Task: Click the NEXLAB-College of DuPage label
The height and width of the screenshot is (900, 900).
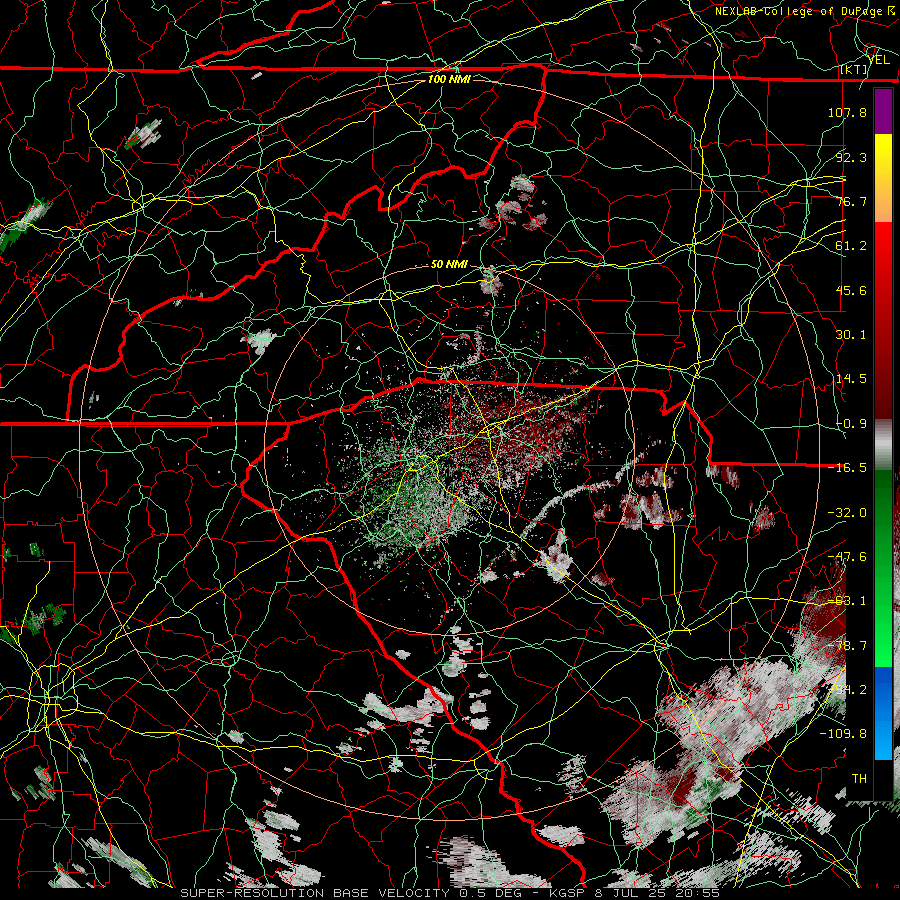Action: pos(800,11)
